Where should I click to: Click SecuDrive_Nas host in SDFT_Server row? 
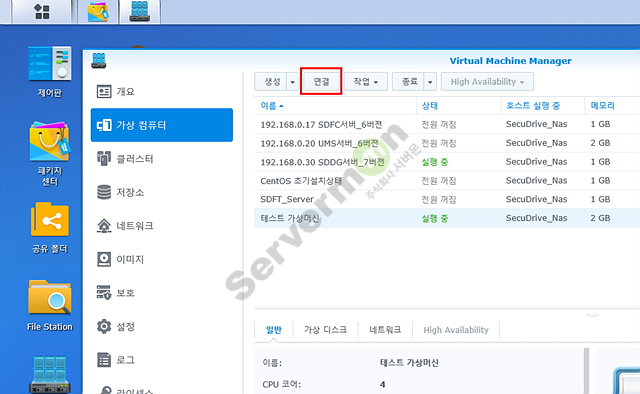click(x=536, y=199)
